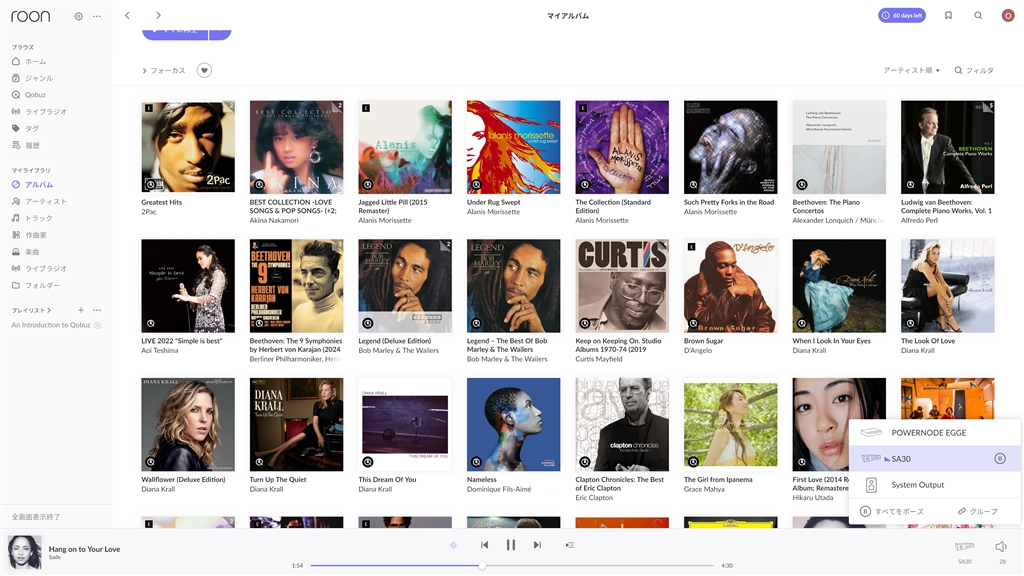Open Qobuz in the sidebar

pyautogui.click(x=35, y=95)
